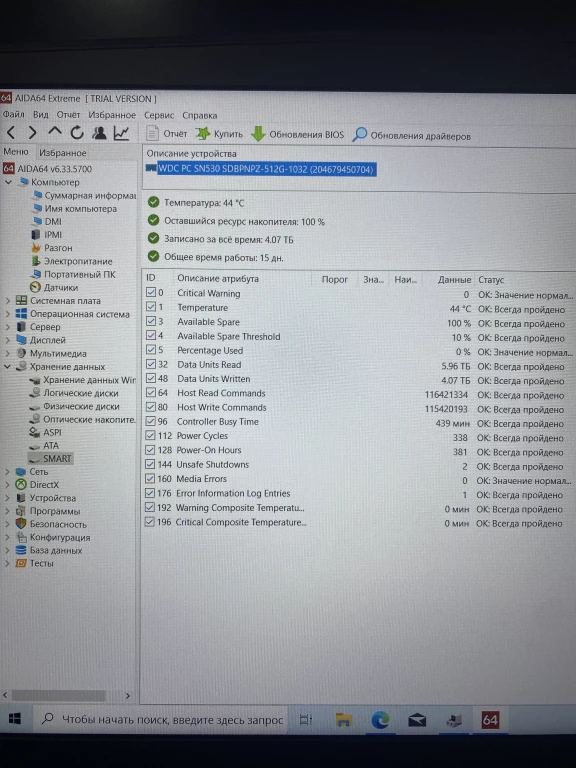The image size is (576, 768).
Task: Open the Портативный ПК tree item
Action: click(73, 274)
